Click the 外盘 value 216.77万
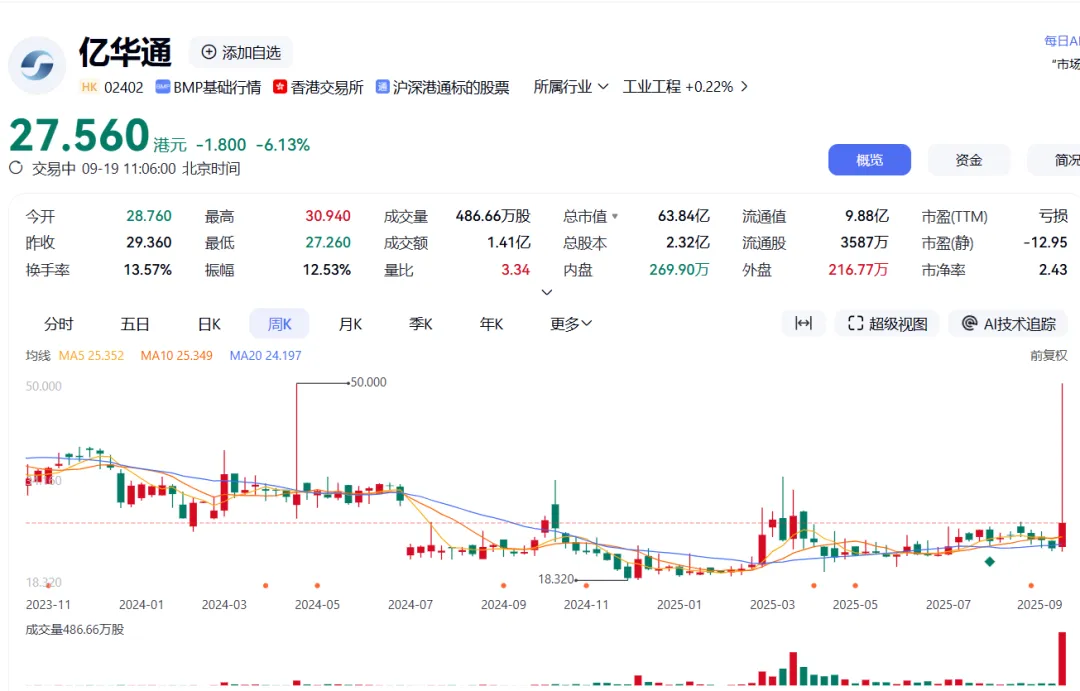The image size is (1080, 691). 858,269
